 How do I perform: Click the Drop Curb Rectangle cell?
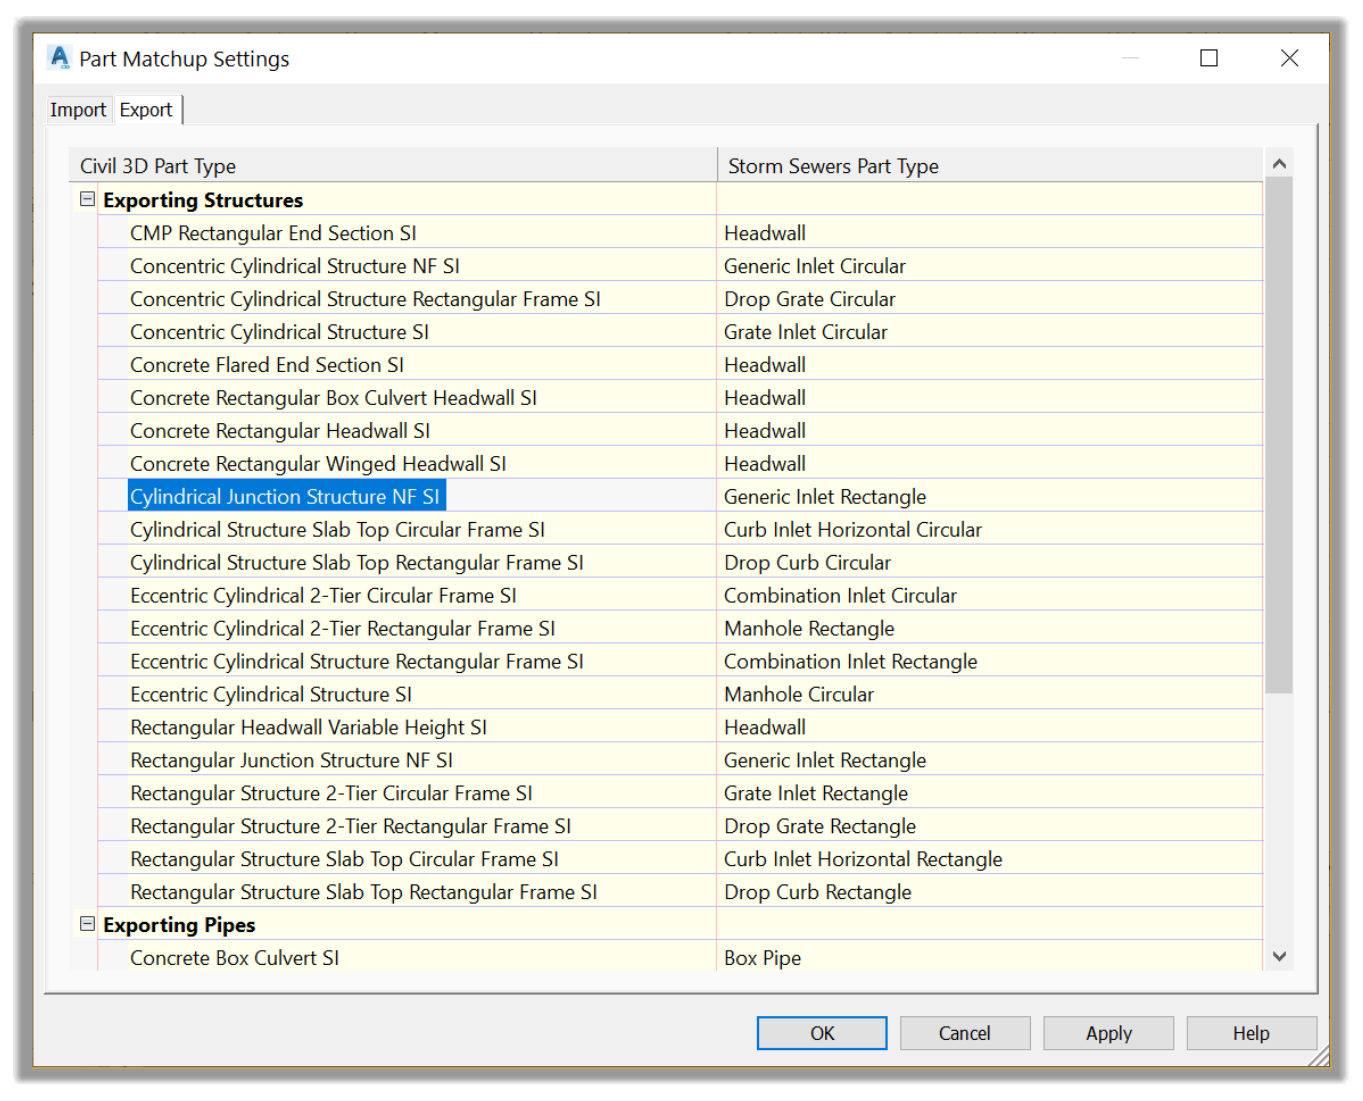(990, 893)
